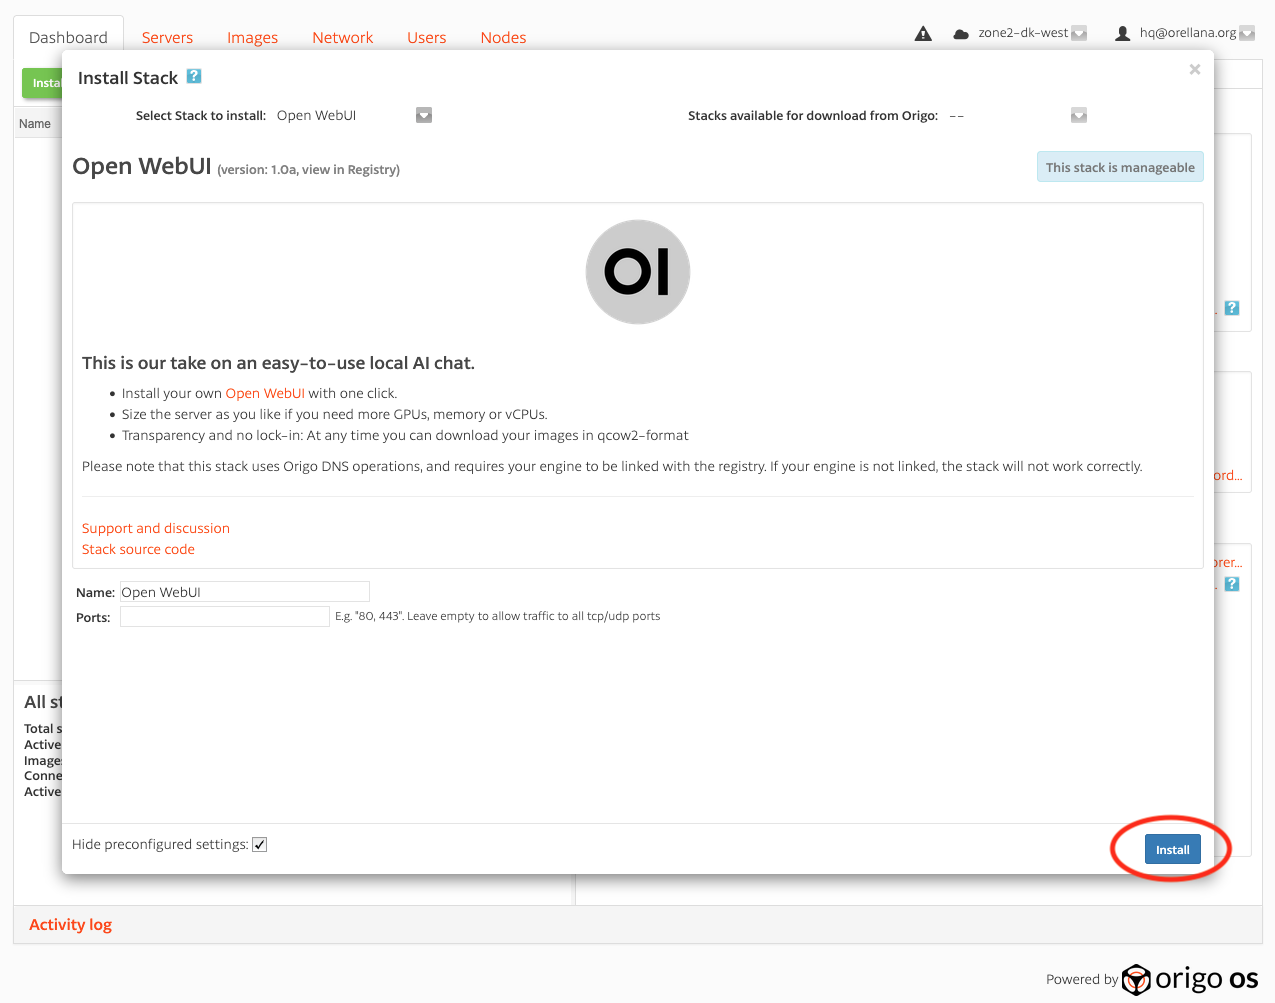
Task: Close the Install Stack dialog
Action: (x=1194, y=69)
